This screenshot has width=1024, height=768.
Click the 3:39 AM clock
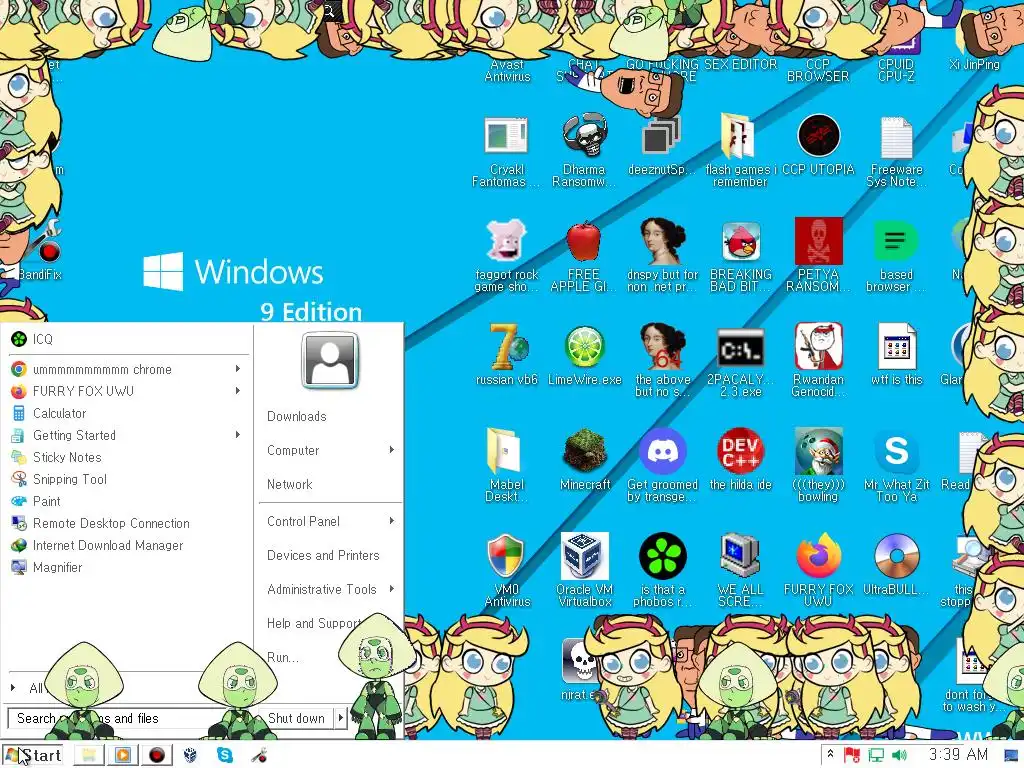[x=958, y=754]
